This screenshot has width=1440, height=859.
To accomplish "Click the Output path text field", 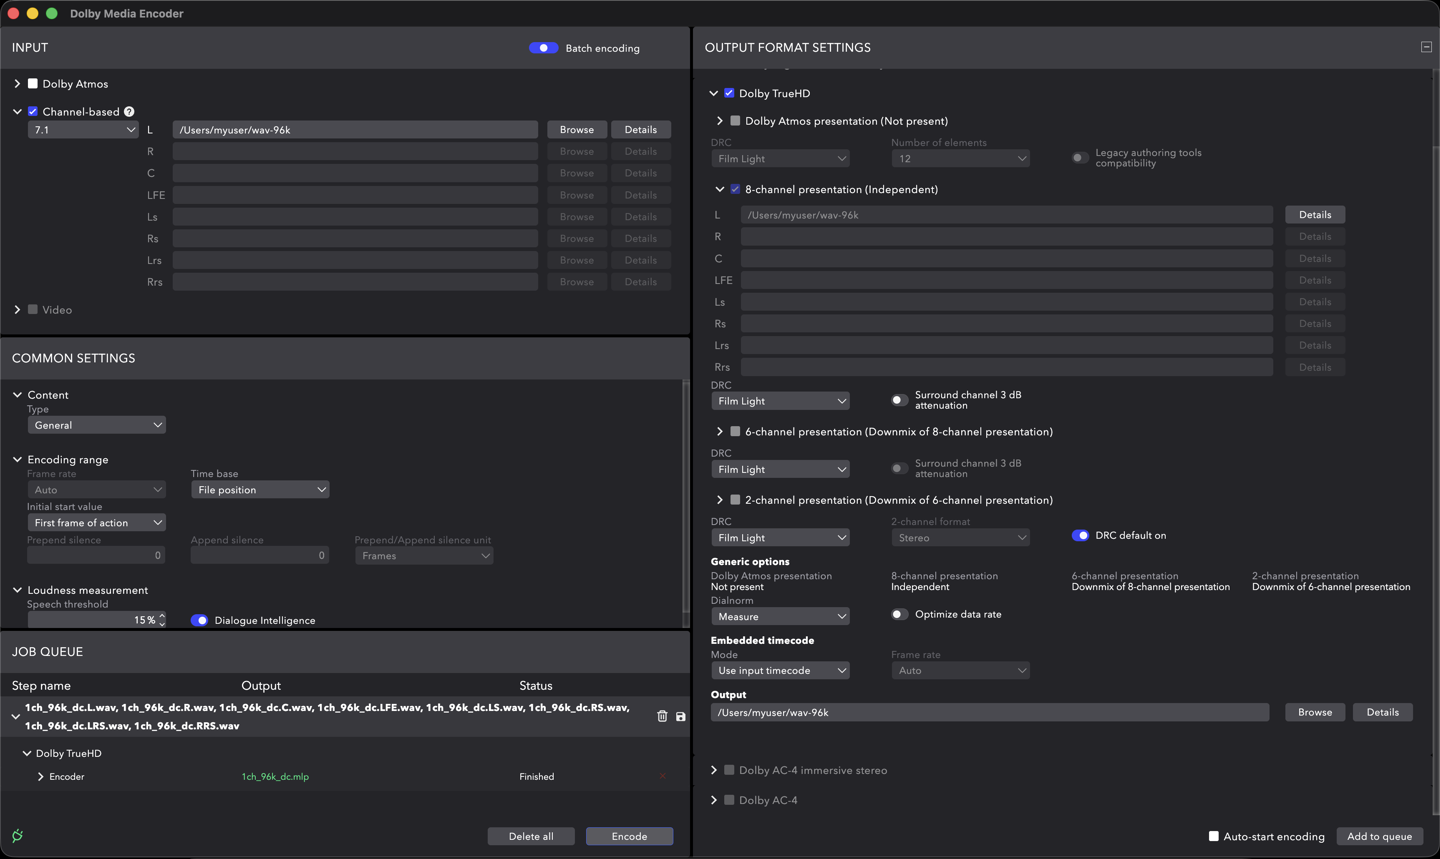I will (990, 712).
